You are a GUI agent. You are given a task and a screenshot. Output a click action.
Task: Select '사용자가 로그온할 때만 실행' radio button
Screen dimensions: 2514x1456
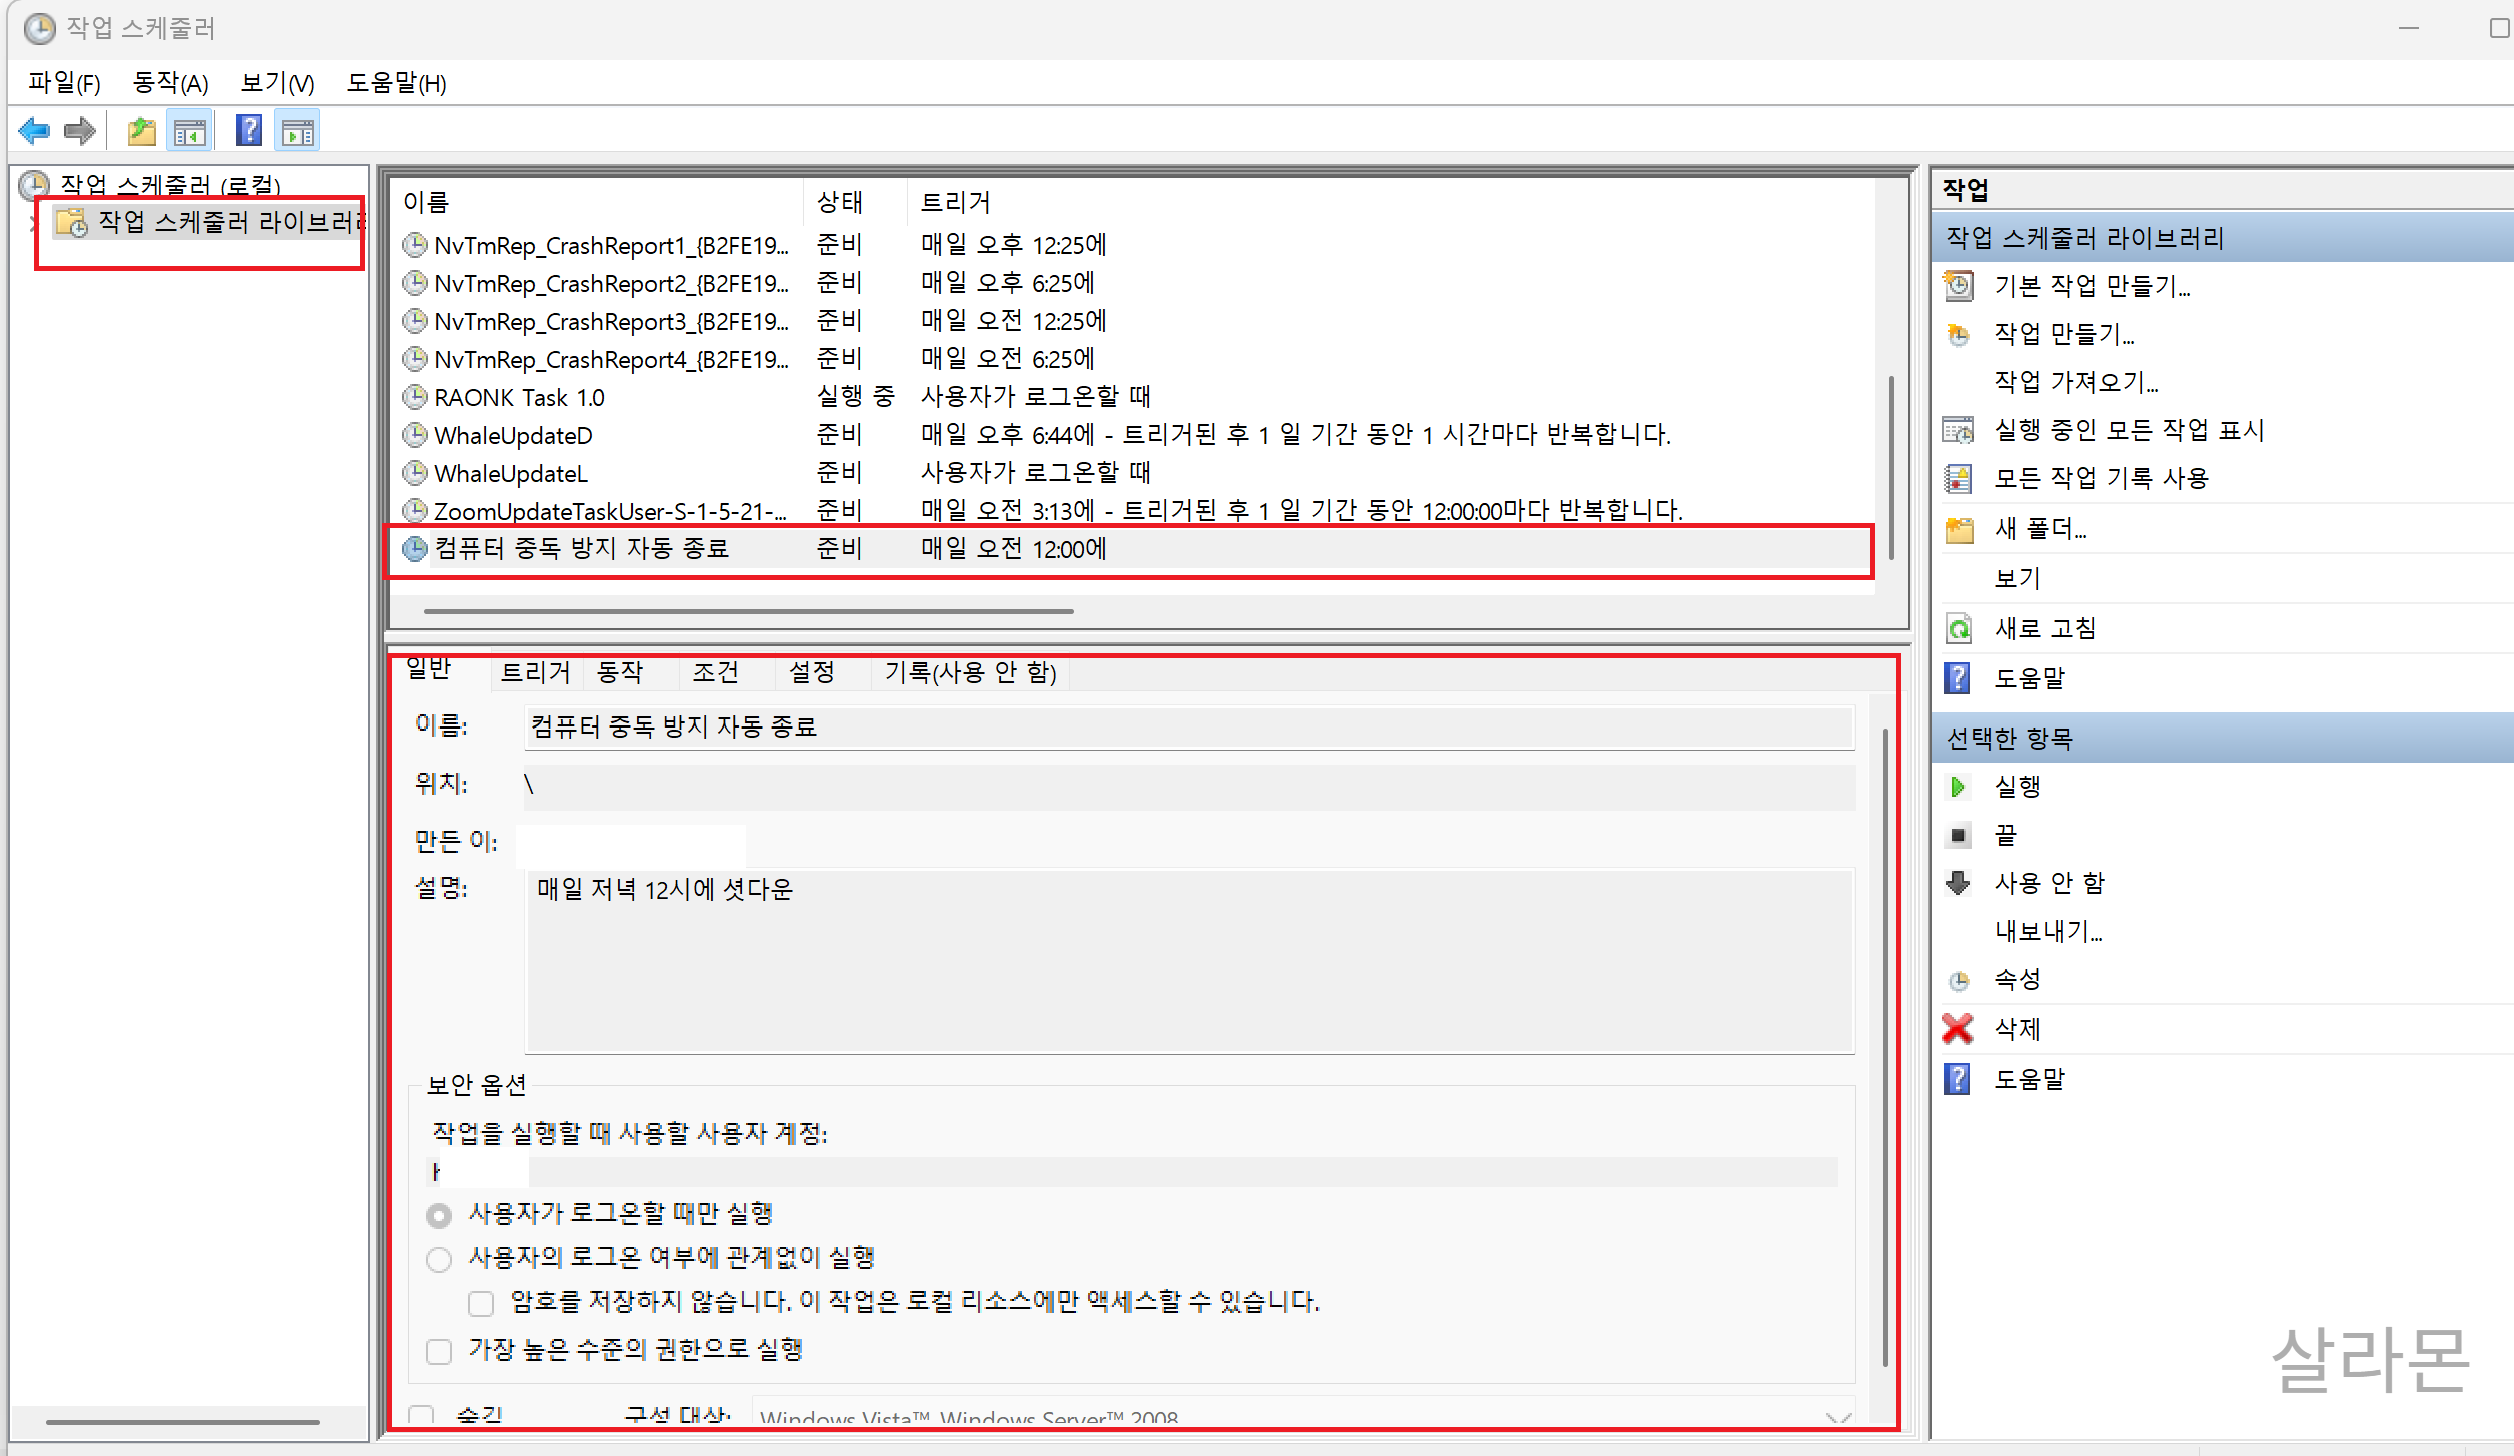tap(439, 1215)
